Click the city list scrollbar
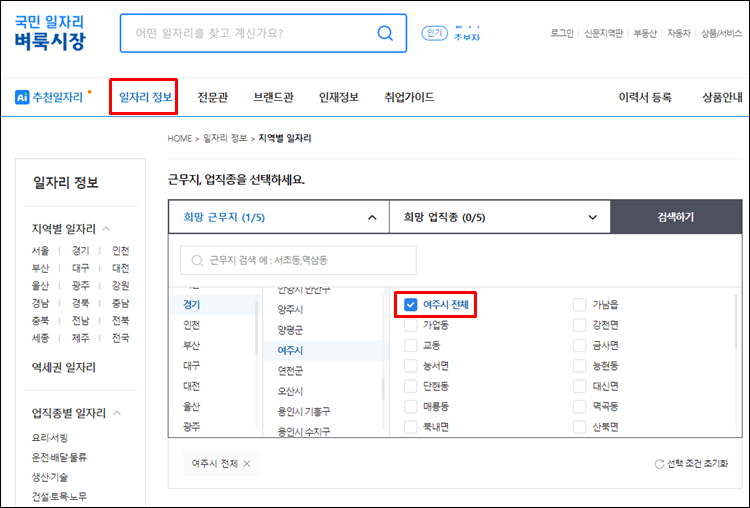Viewport: 750px width, 508px height. [x=383, y=388]
